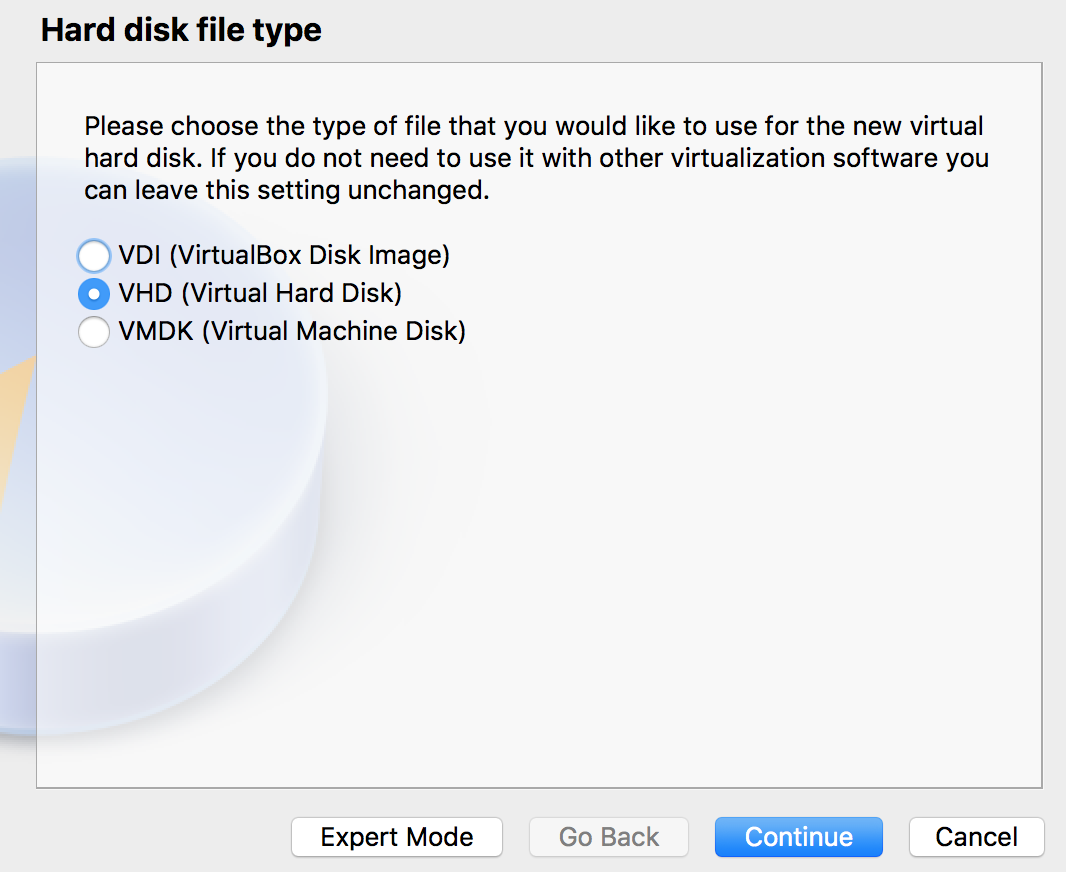Continue to the next wizard step

[x=799, y=837]
